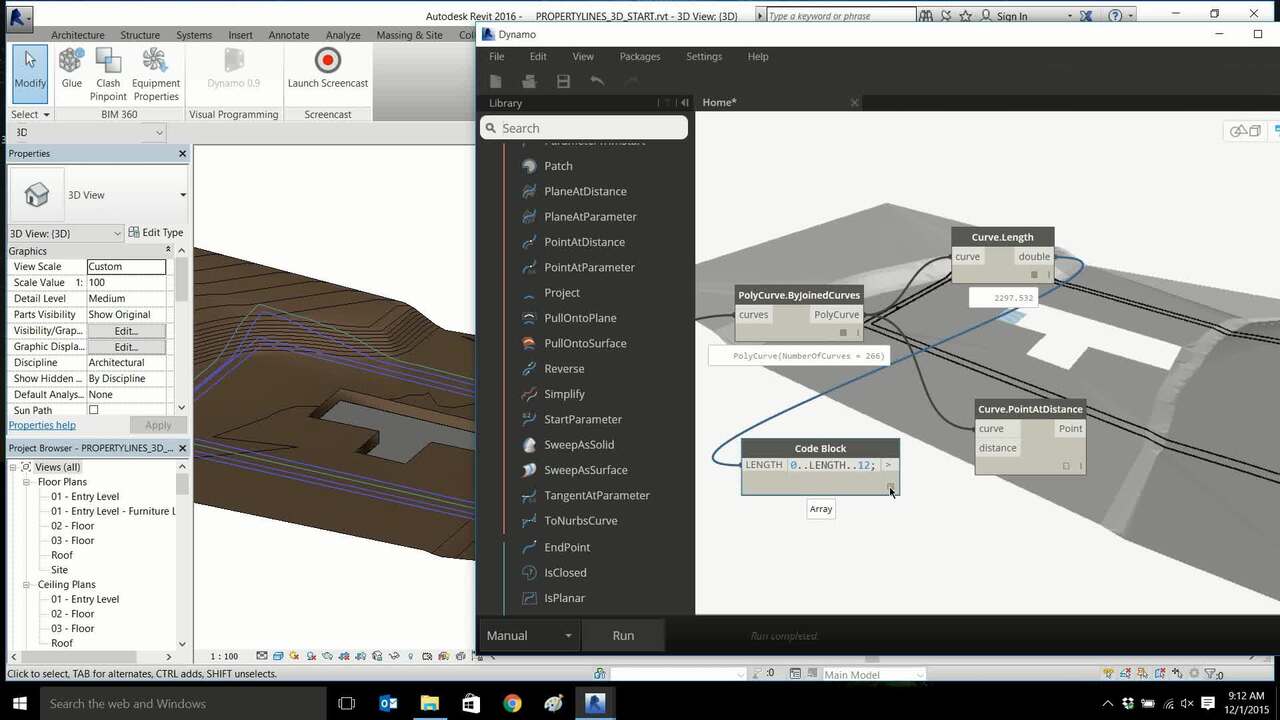
Task: Toggle preview on PolyCurve.ByJoinedCurves node
Action: coord(844,332)
